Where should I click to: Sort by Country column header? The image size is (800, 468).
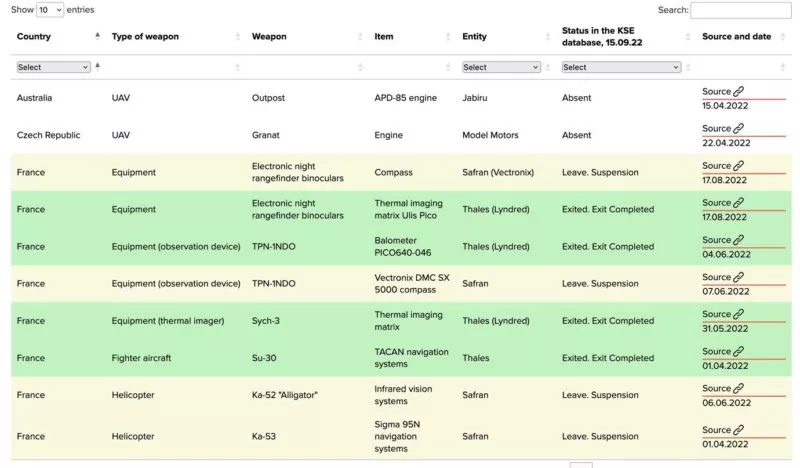(34, 36)
